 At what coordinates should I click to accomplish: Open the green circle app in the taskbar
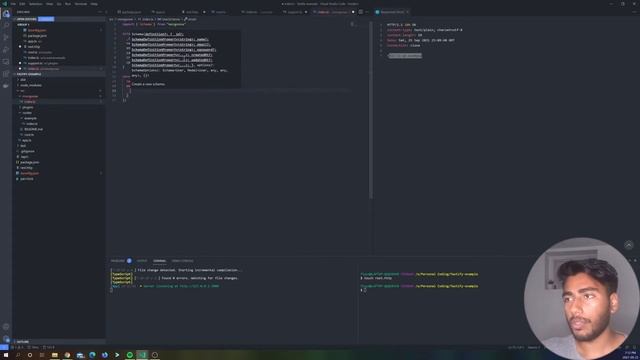tap(130, 355)
